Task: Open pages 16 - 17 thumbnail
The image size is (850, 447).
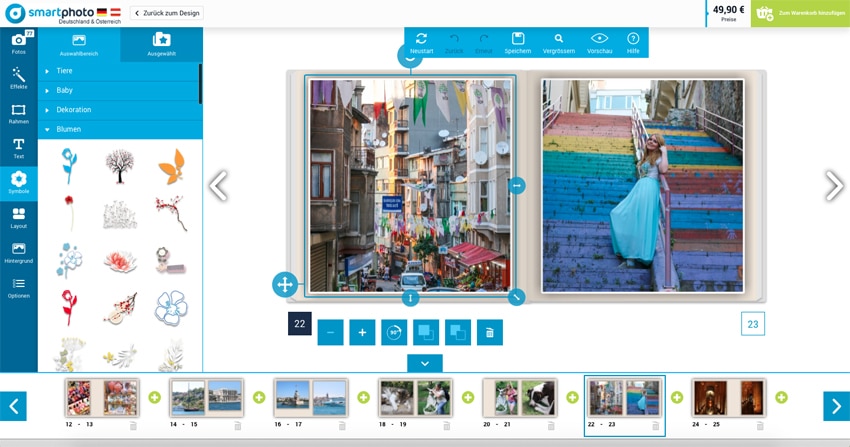Action: point(311,398)
